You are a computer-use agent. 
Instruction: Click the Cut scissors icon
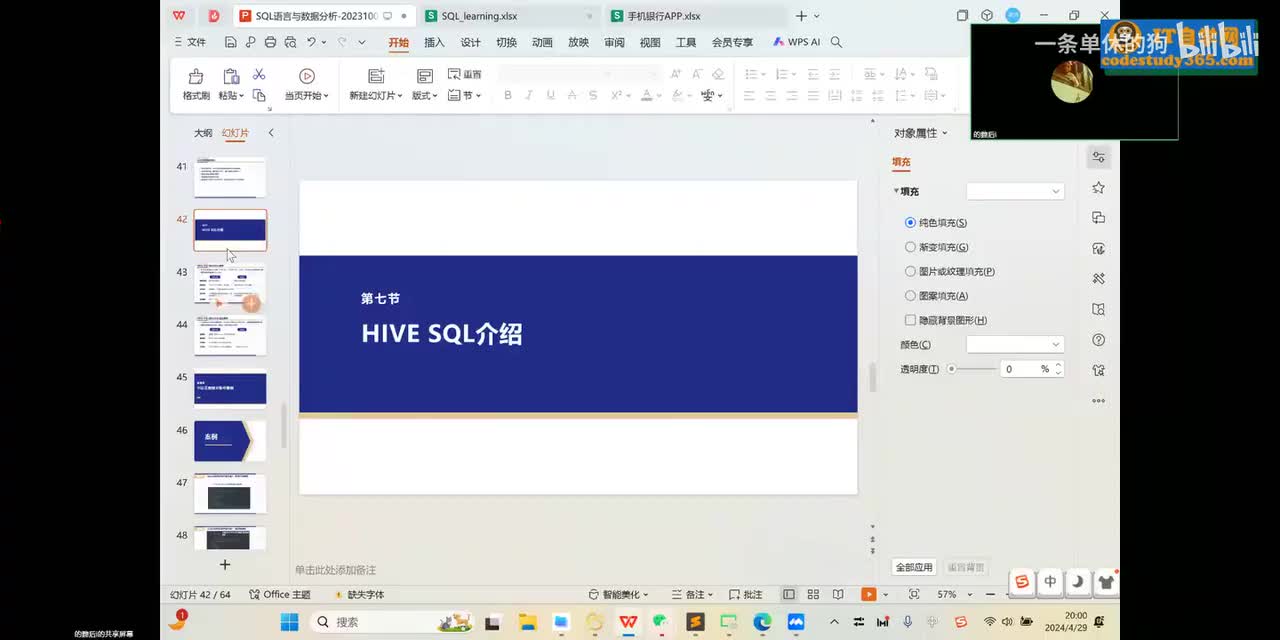[259, 74]
